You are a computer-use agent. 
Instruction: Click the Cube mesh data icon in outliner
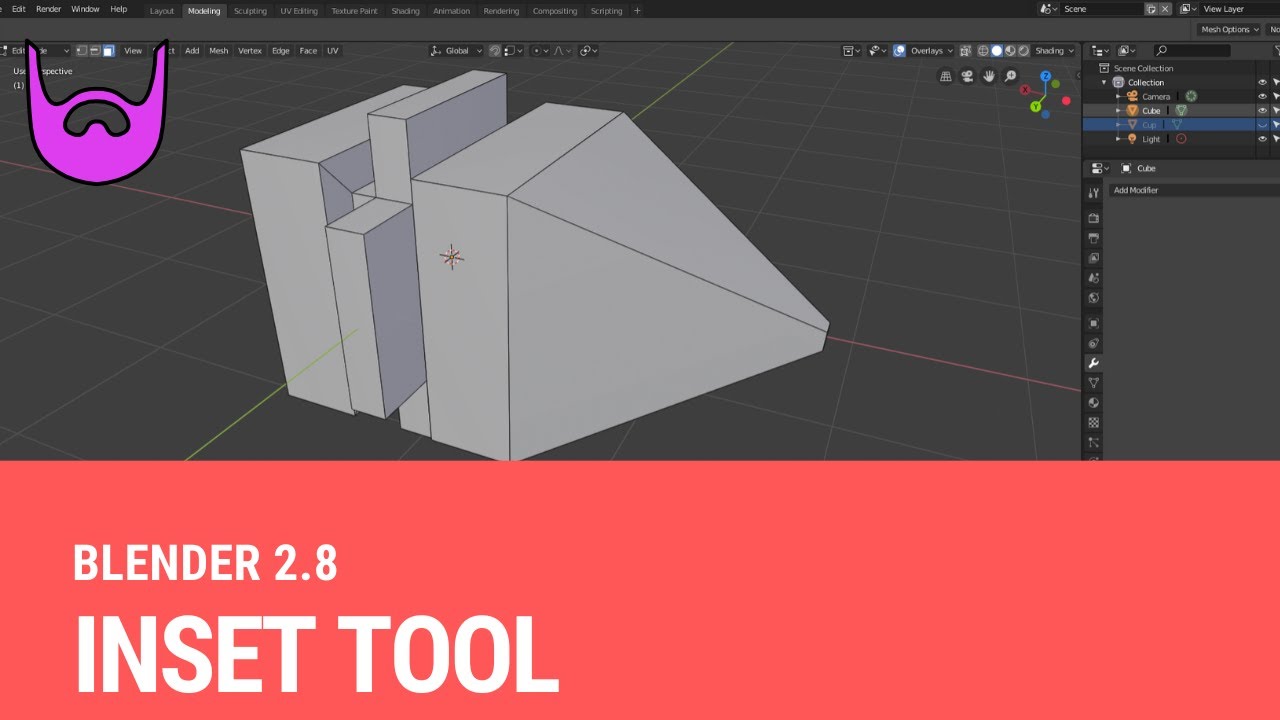click(x=1180, y=111)
